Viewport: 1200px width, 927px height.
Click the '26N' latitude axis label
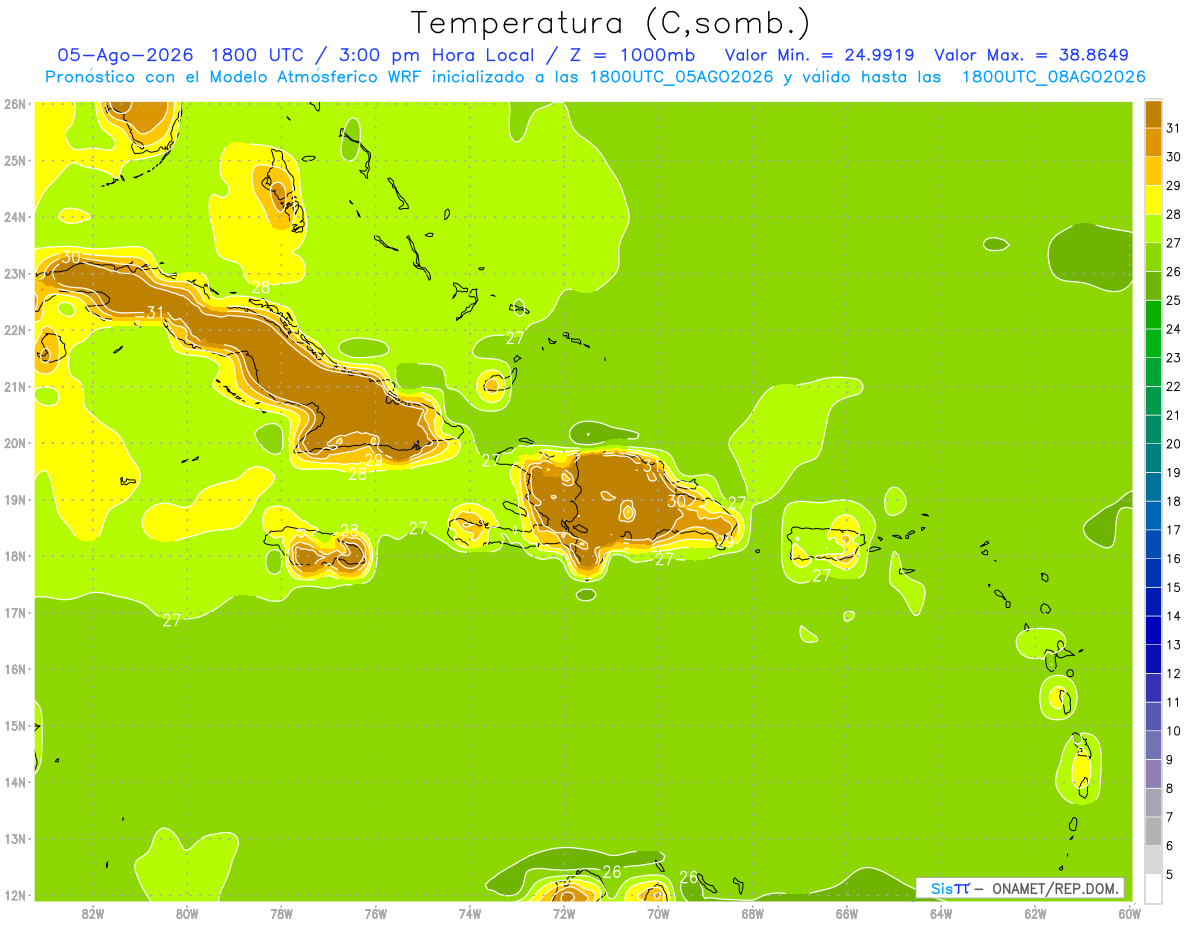(15, 104)
